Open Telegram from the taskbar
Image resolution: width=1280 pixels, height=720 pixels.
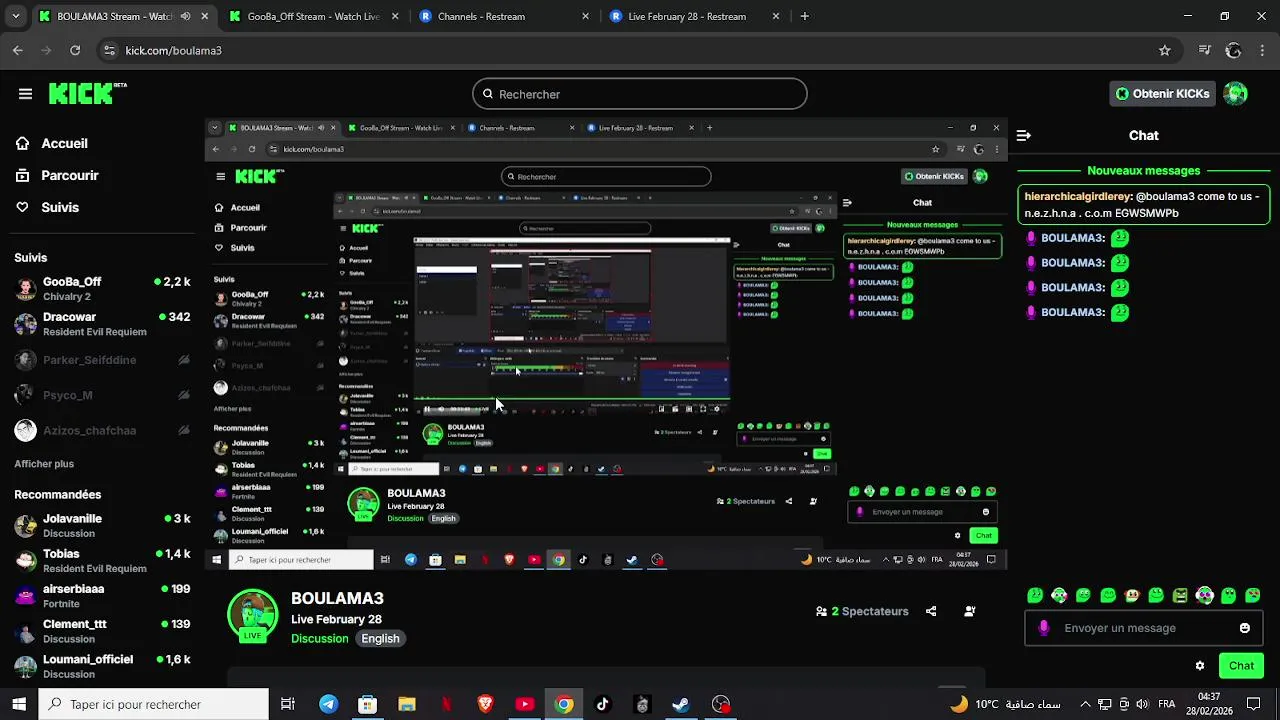[x=328, y=704]
